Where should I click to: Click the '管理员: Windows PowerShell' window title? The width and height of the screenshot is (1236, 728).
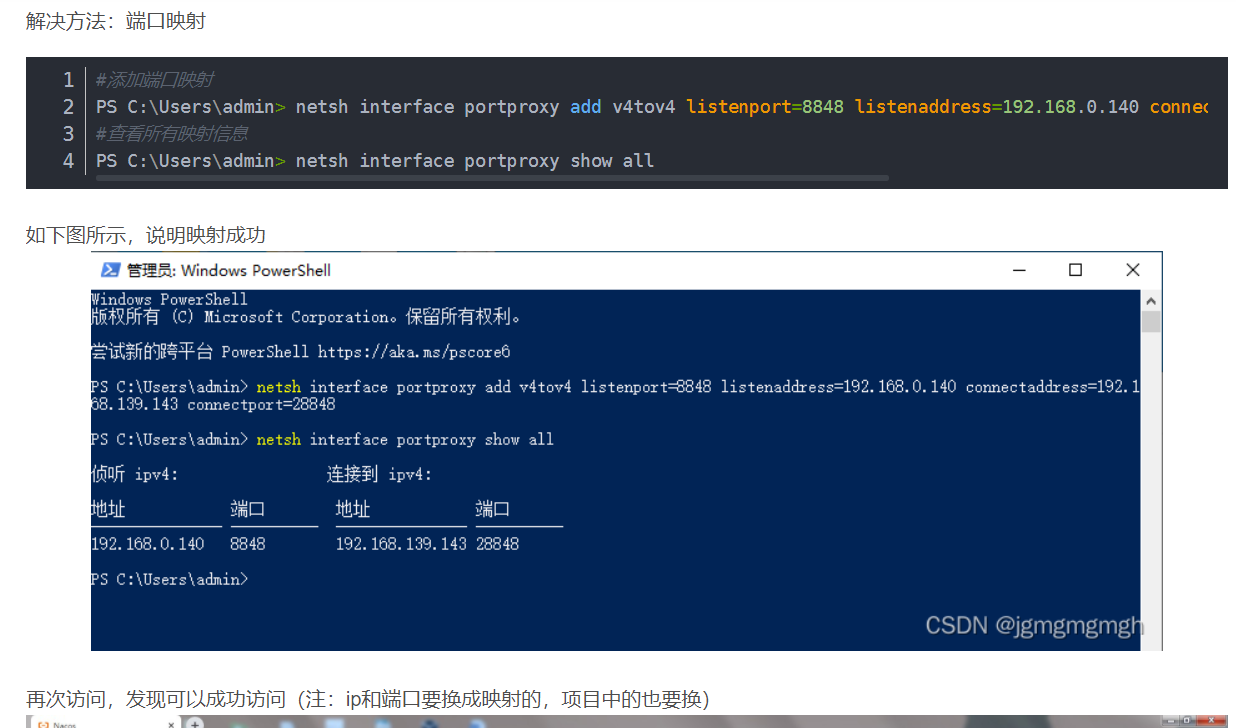tap(228, 270)
